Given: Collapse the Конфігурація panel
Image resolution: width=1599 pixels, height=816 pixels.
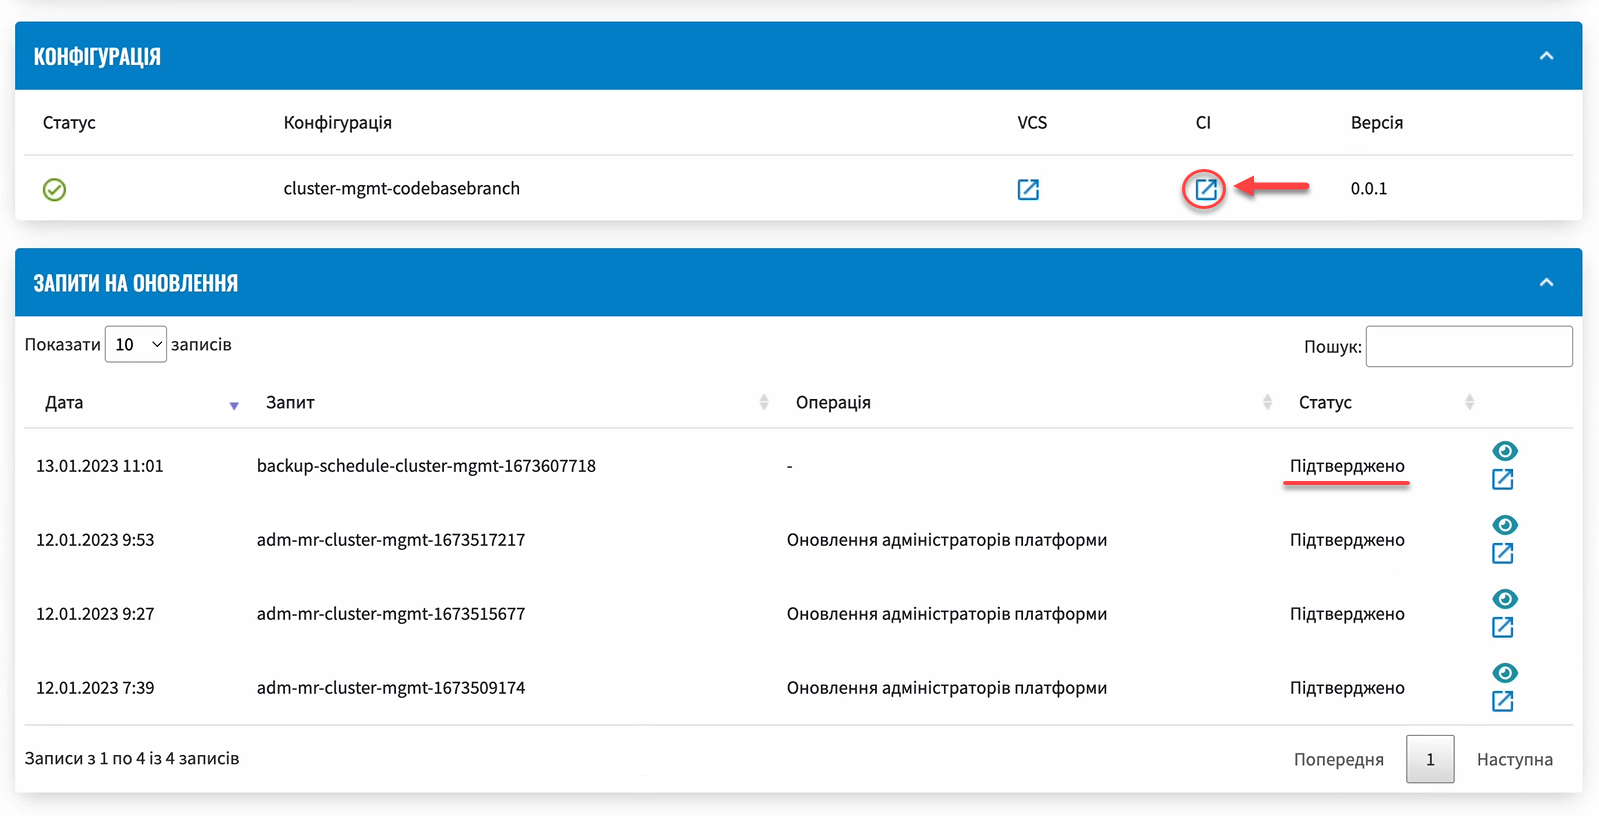Looking at the screenshot, I should 1547,56.
